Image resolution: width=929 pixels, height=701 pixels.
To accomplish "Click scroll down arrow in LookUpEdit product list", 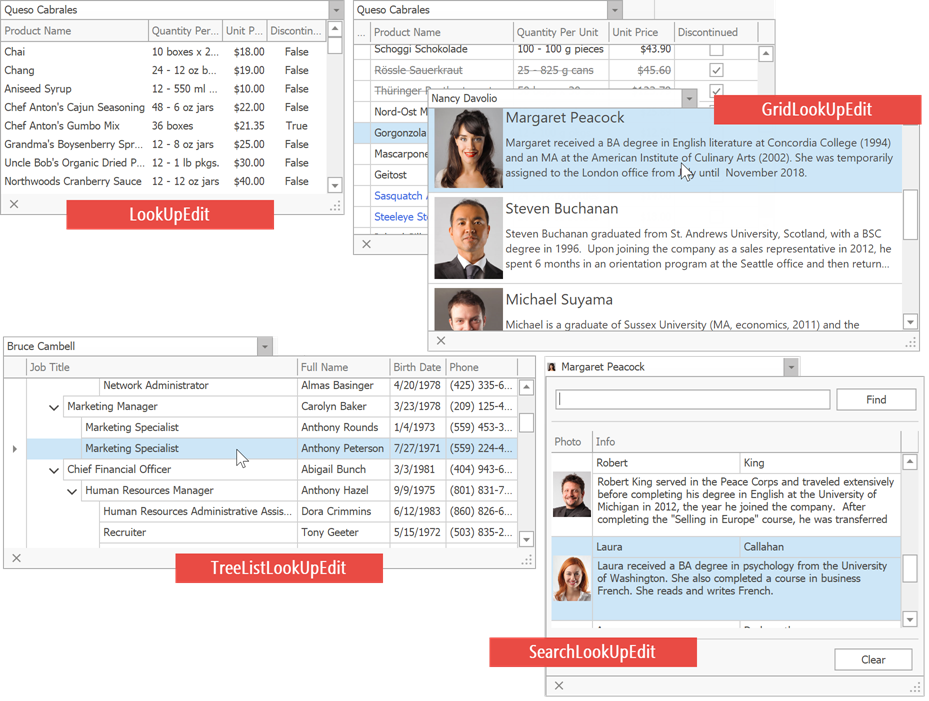I will click(335, 185).
